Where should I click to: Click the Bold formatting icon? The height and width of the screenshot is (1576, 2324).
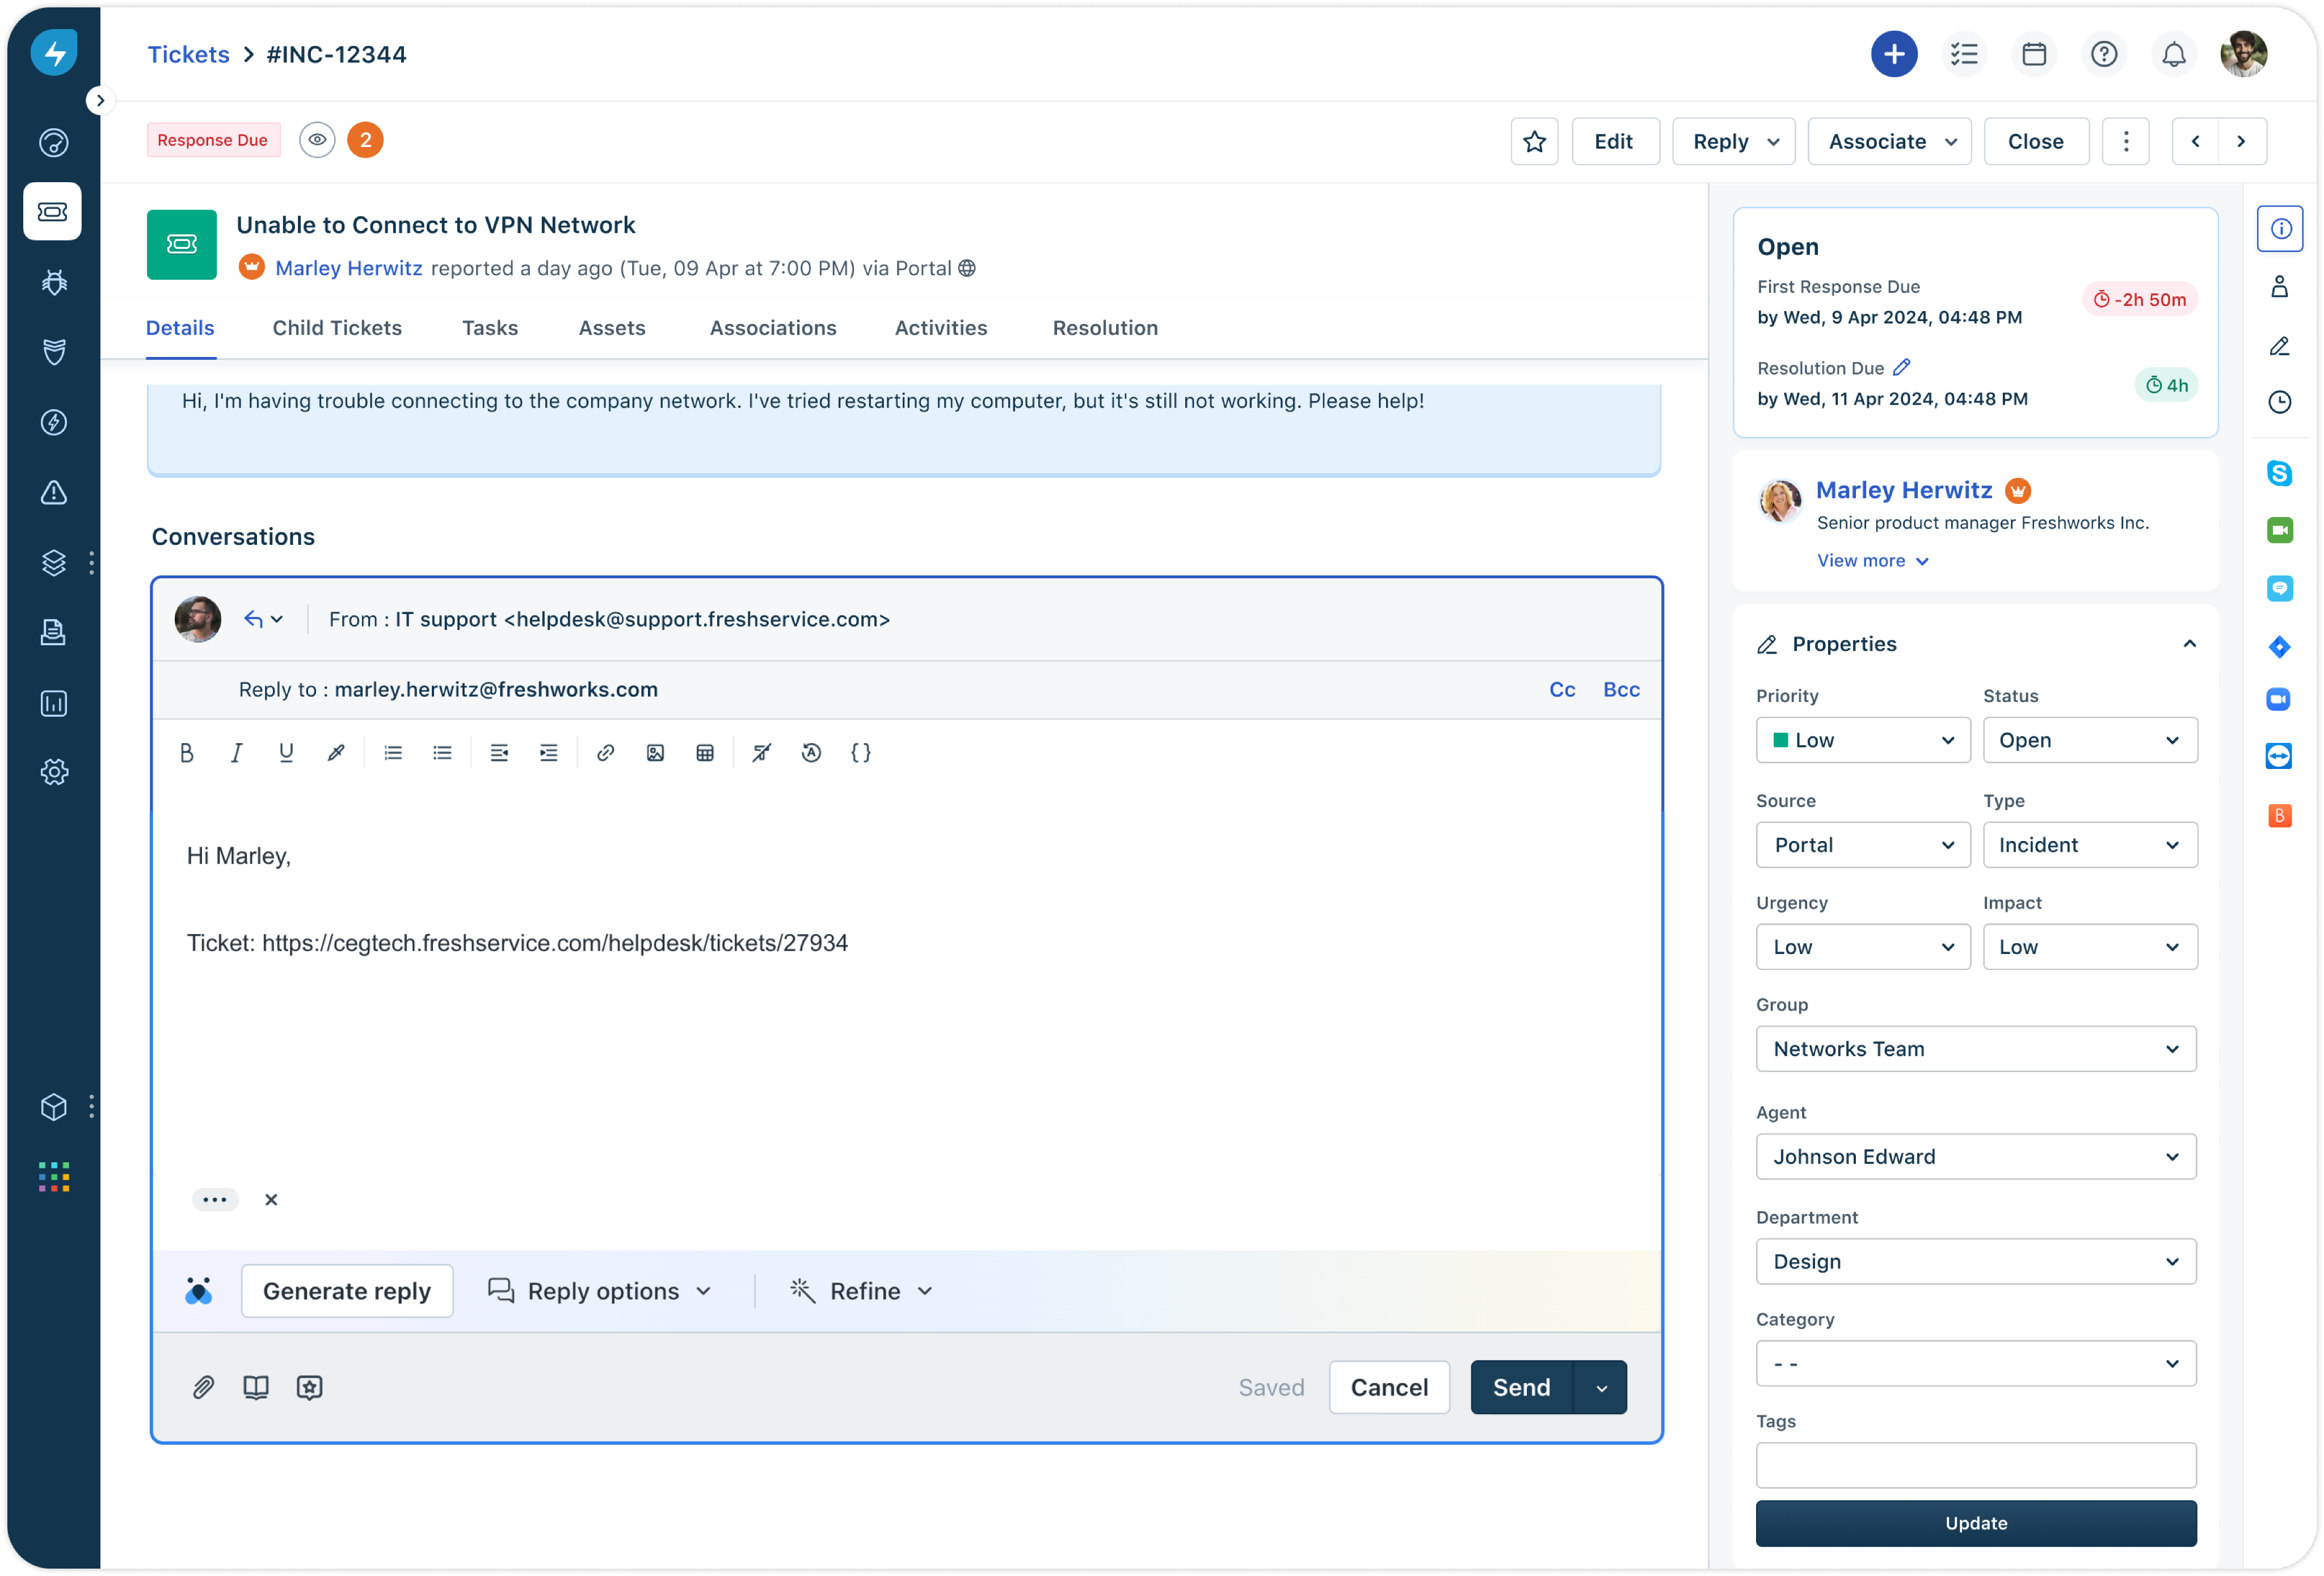pos(186,753)
